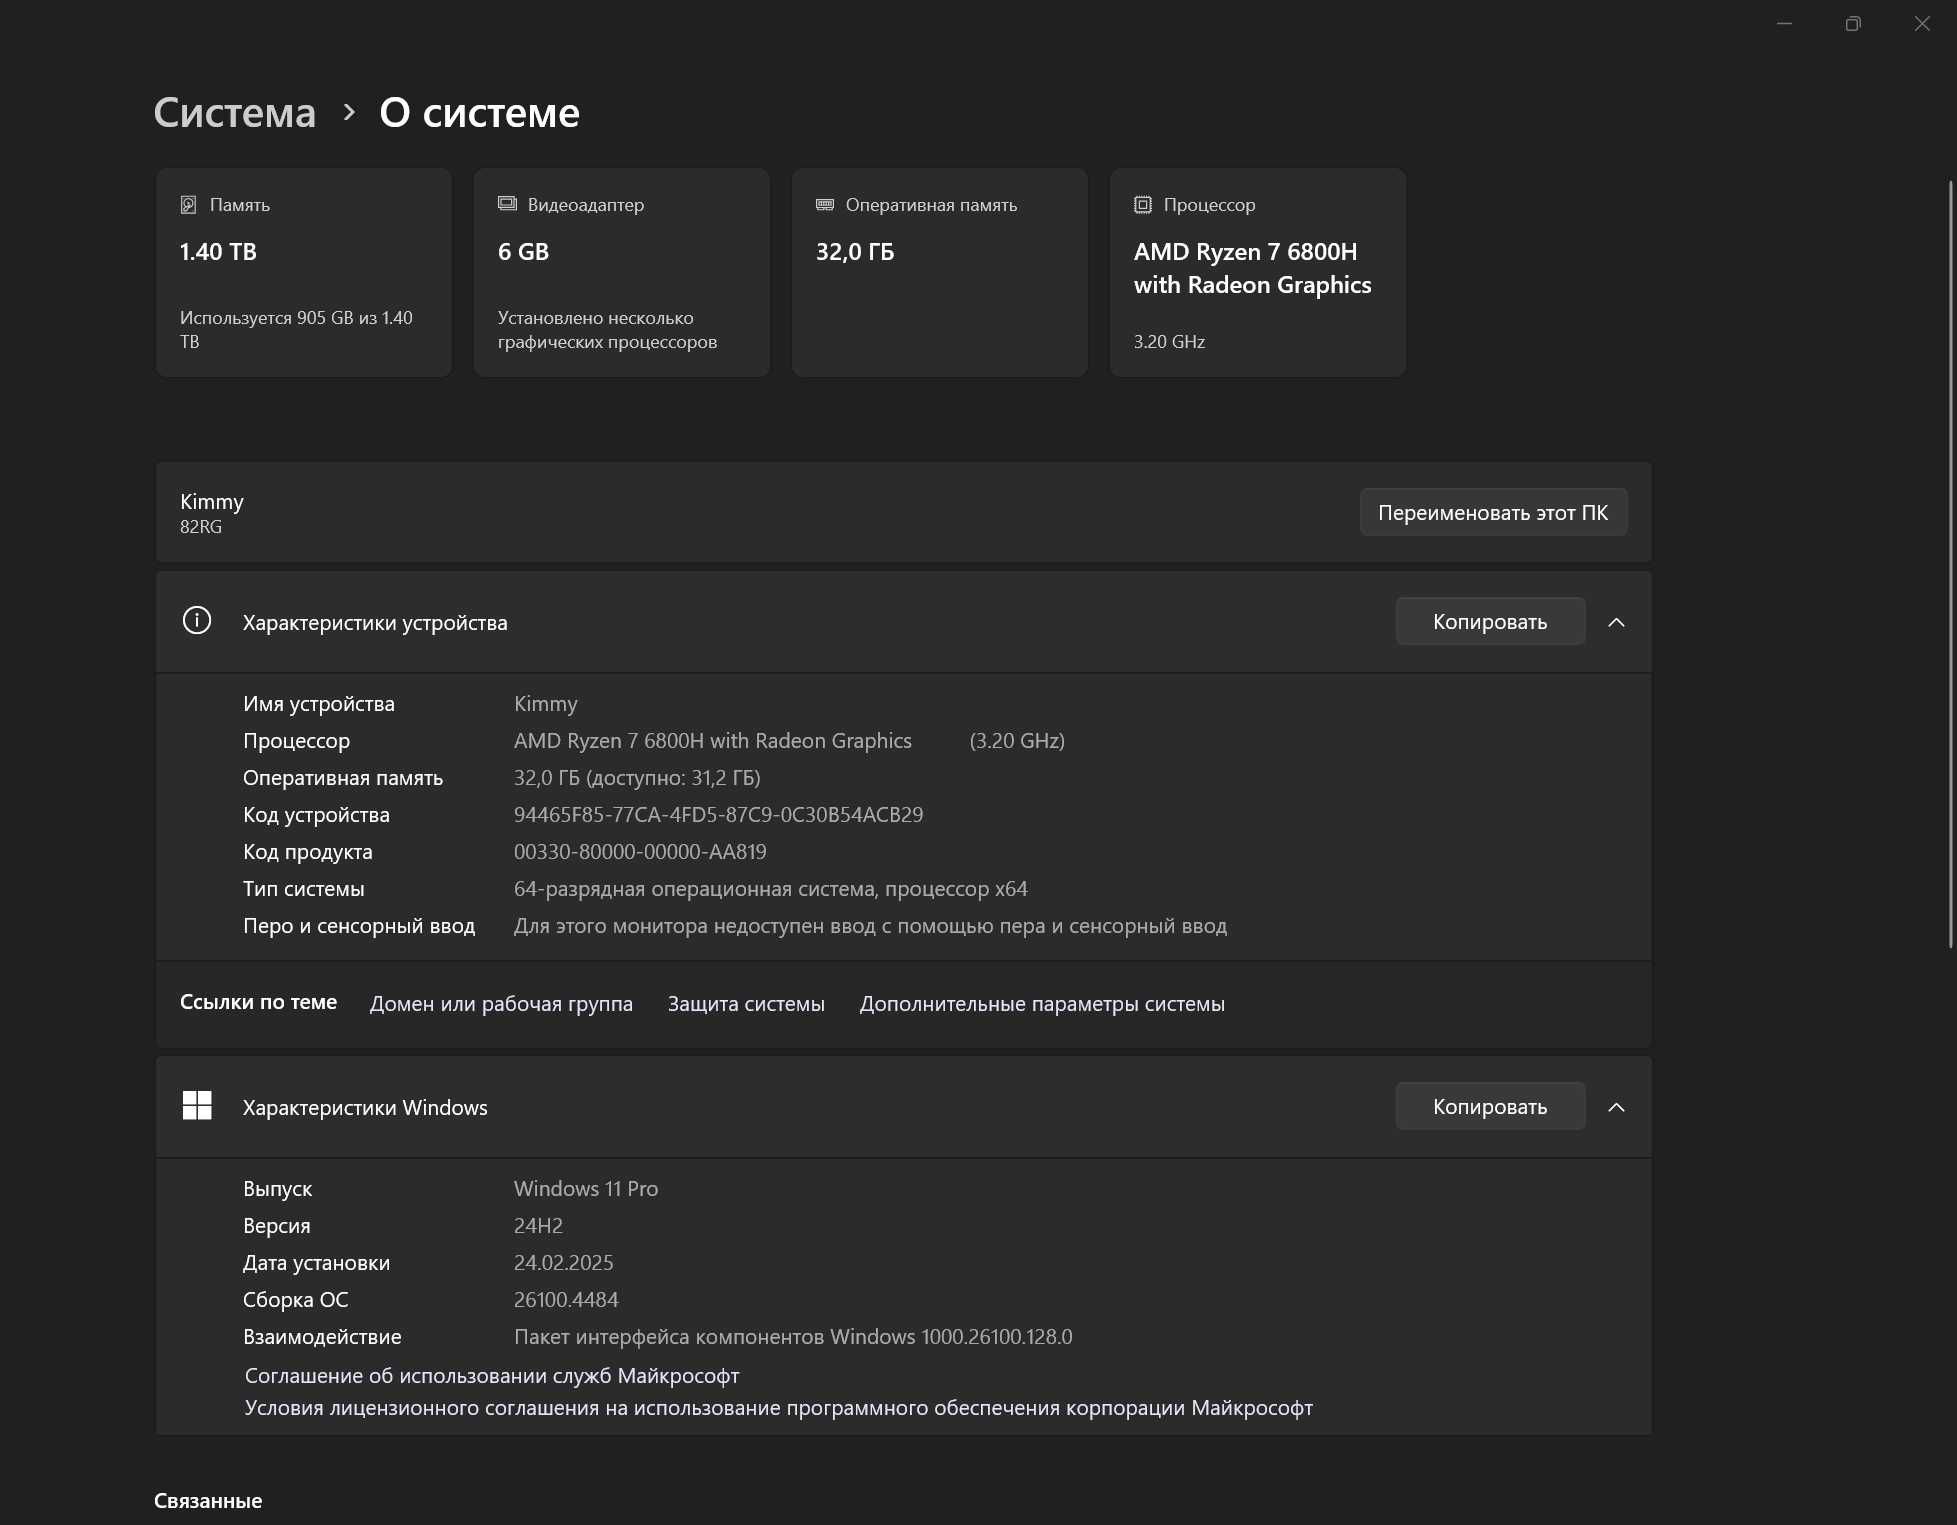
Task: Open the Видеоадаптер 6 GB card
Action: point(622,272)
